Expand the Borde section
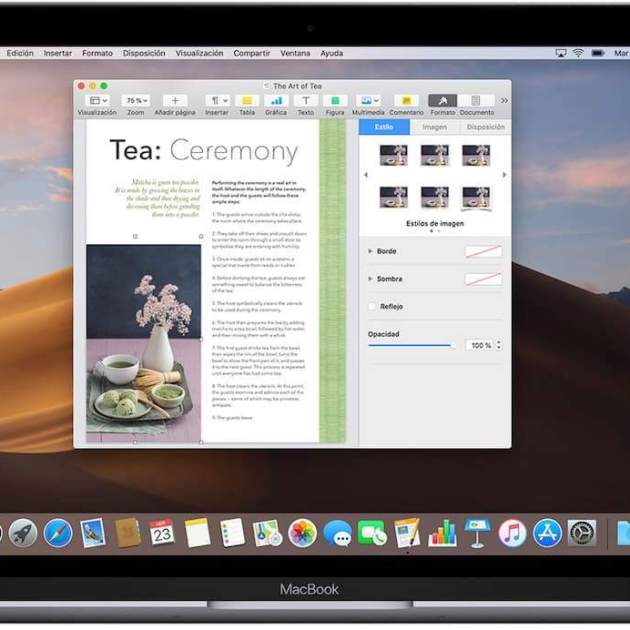Viewport: 630px width, 630px height. [x=371, y=251]
